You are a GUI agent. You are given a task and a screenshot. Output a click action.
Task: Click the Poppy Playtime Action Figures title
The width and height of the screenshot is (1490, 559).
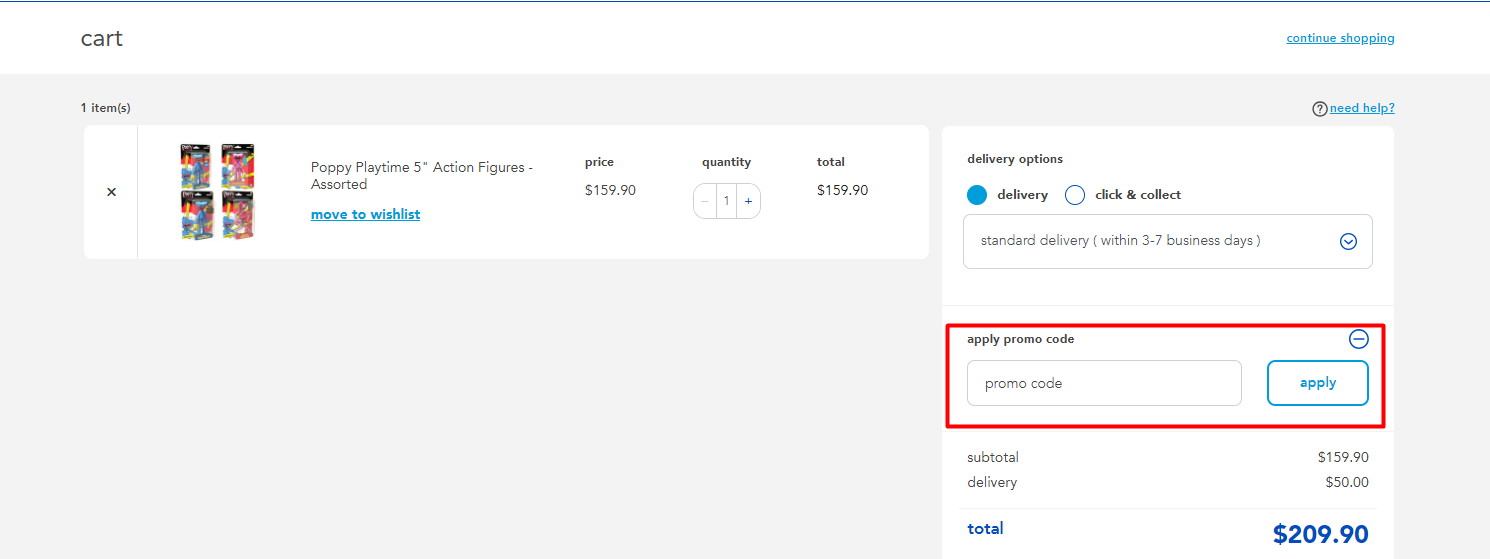(422, 175)
